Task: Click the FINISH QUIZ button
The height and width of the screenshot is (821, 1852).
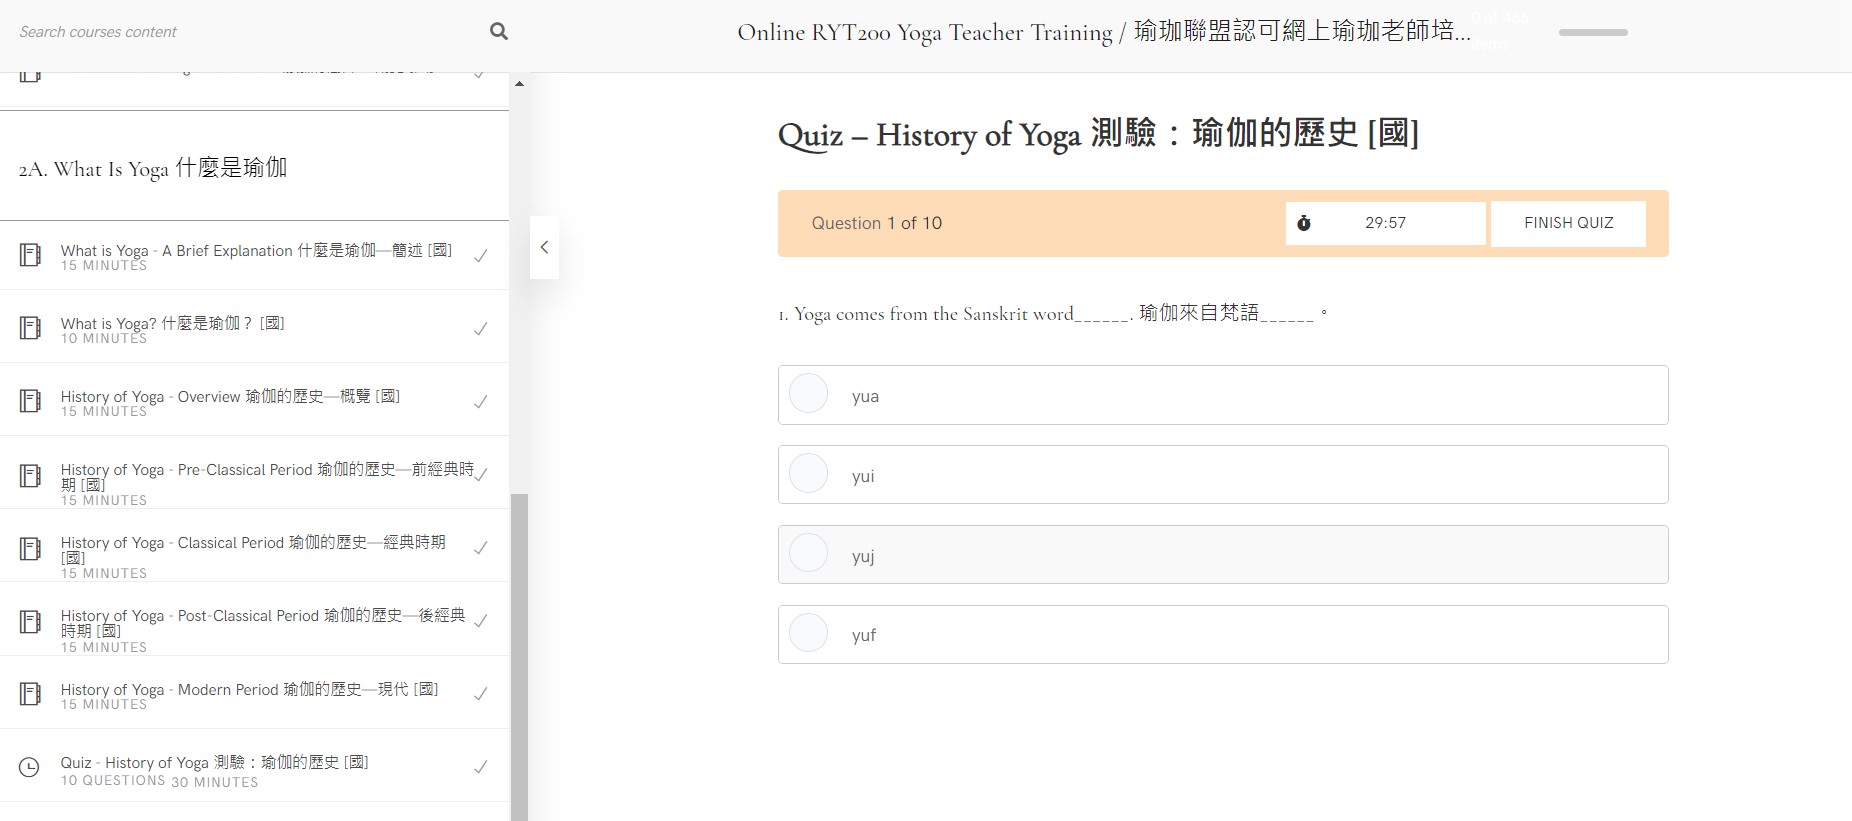Action: (x=1568, y=223)
